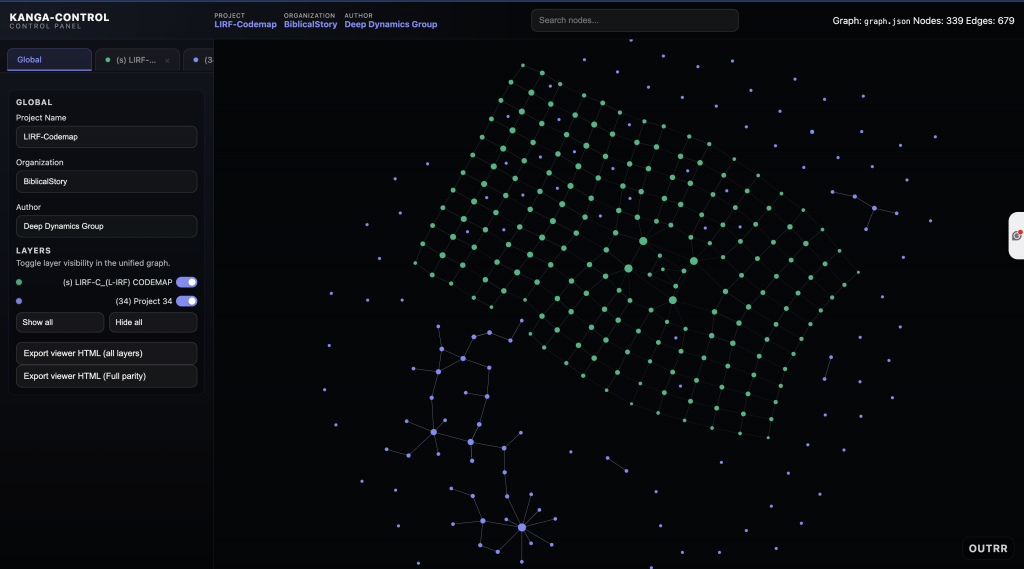This screenshot has height=569, width=1024.
Task: Select the large purple hub node with most spokes
Action: click(521, 527)
